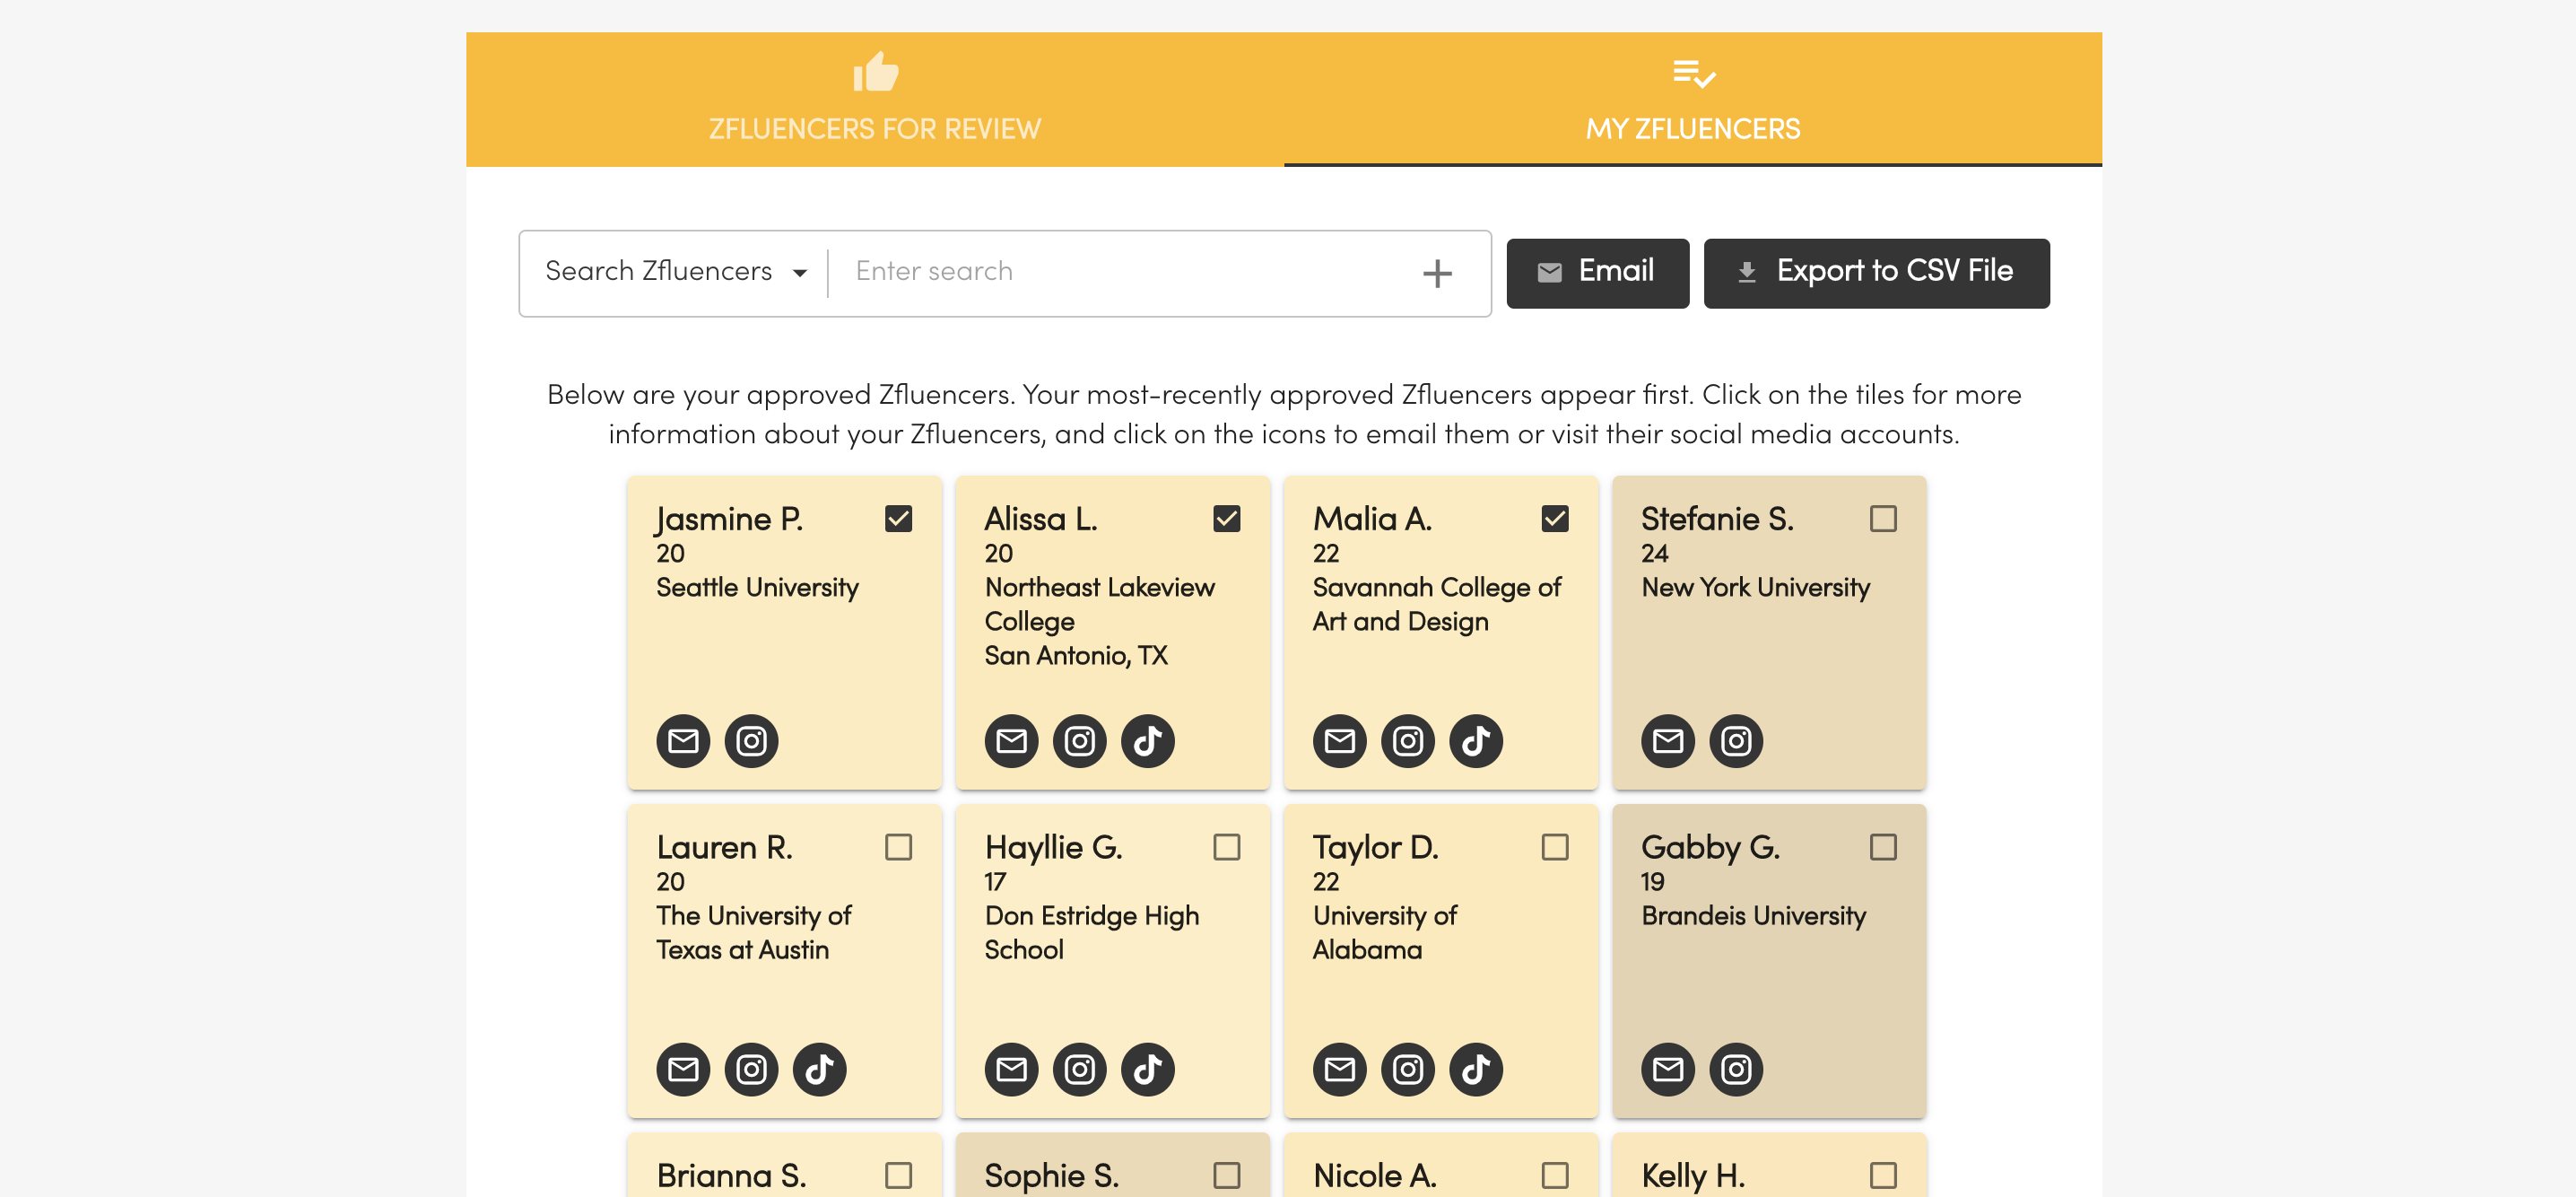Check Stefanie S.'s checkbox
This screenshot has height=1197, width=2576.
point(1882,519)
